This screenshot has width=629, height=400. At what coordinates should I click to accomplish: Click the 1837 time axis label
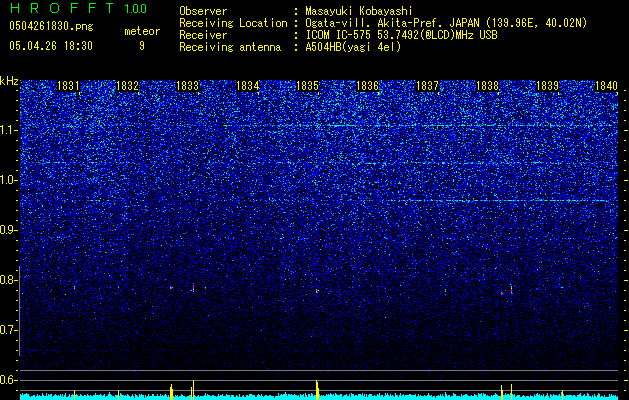[x=427, y=86]
